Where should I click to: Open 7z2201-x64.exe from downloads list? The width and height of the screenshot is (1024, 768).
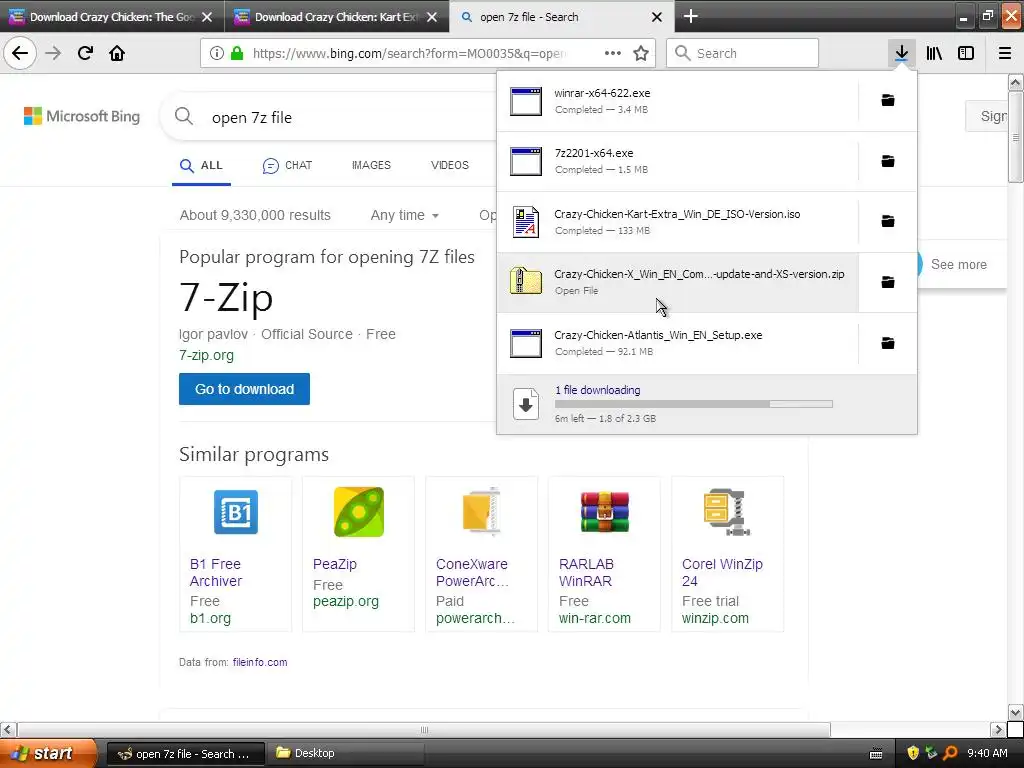pyautogui.click(x=677, y=161)
